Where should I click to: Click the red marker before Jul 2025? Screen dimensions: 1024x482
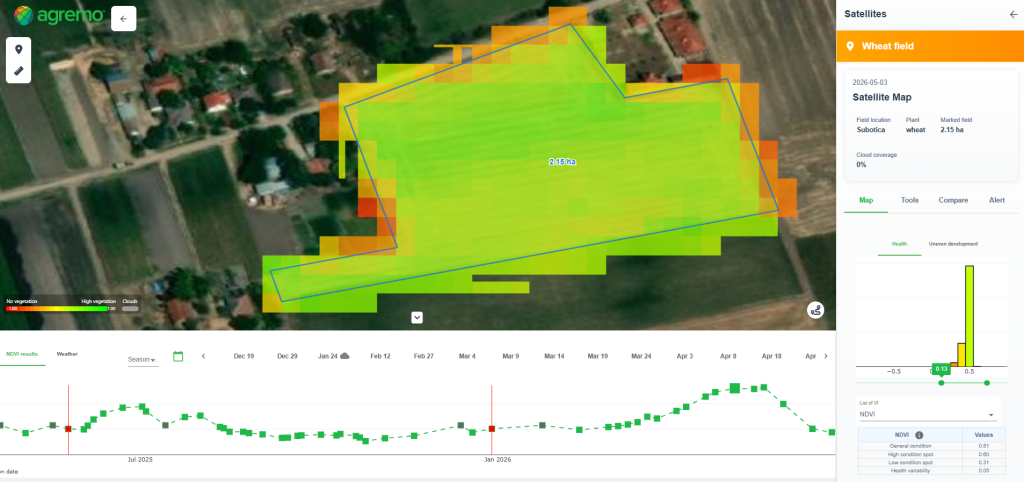click(x=68, y=429)
